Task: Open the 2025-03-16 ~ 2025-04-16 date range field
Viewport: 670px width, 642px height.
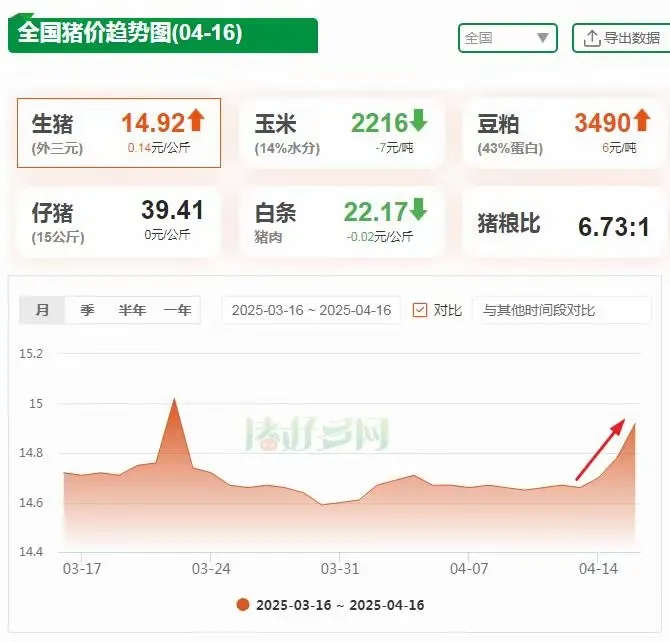Action: tap(311, 310)
